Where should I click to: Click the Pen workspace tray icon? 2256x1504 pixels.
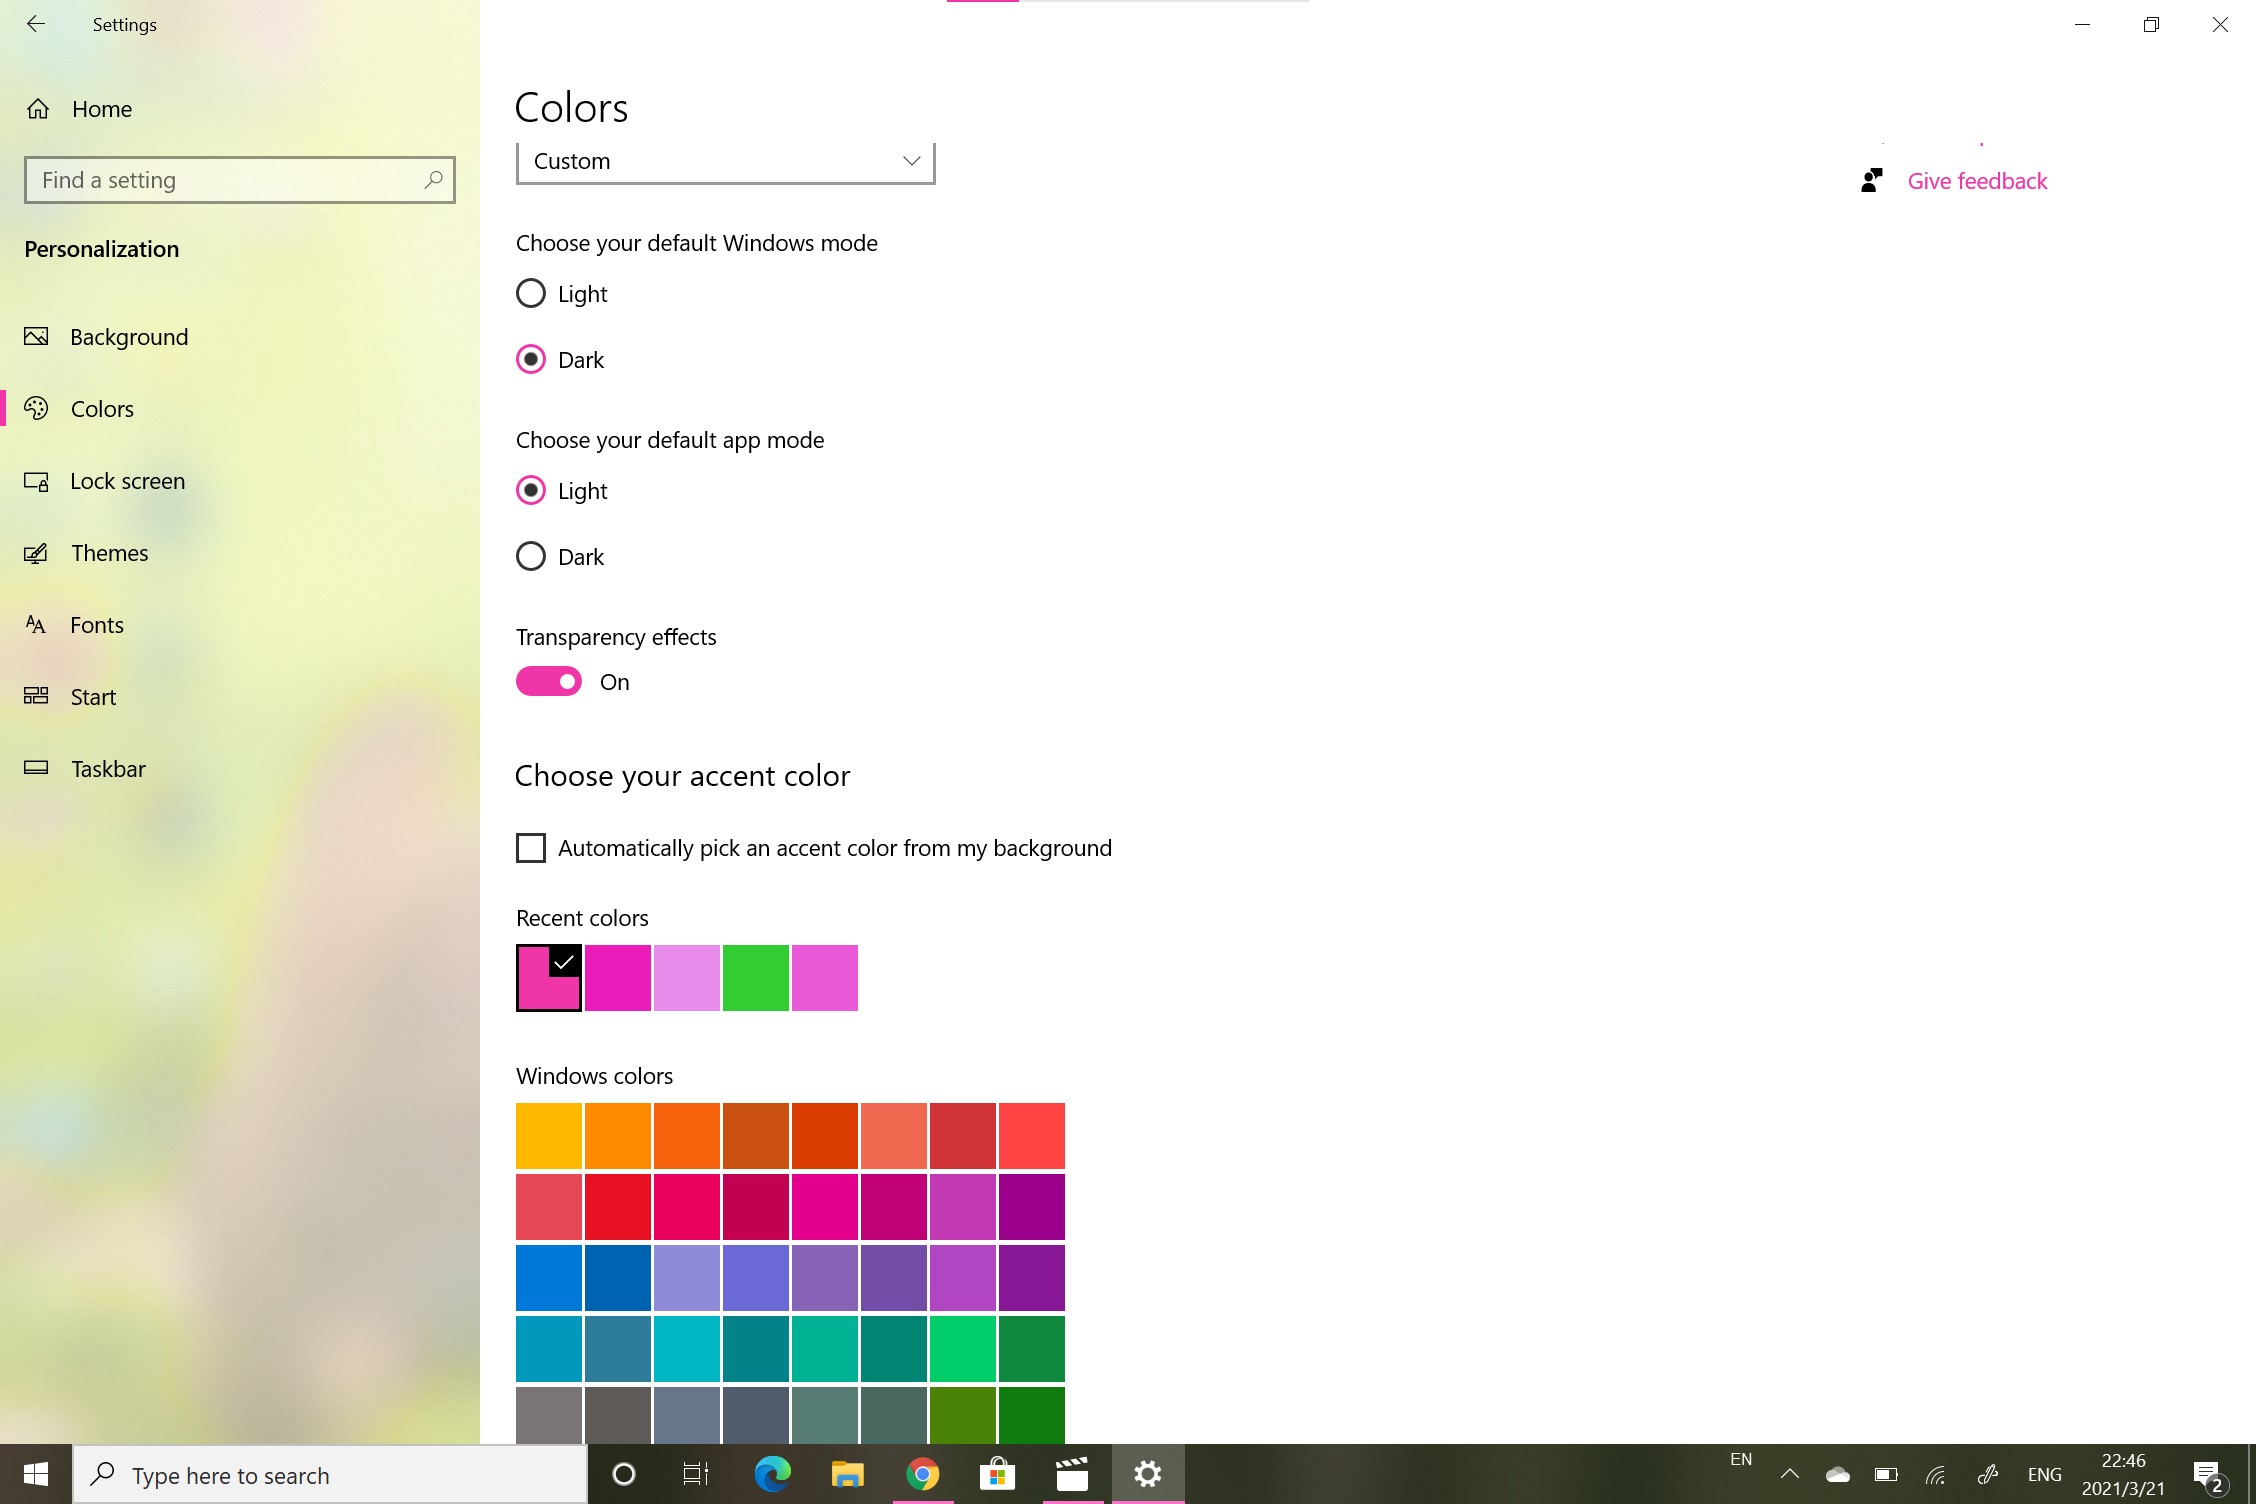coord(1988,1474)
